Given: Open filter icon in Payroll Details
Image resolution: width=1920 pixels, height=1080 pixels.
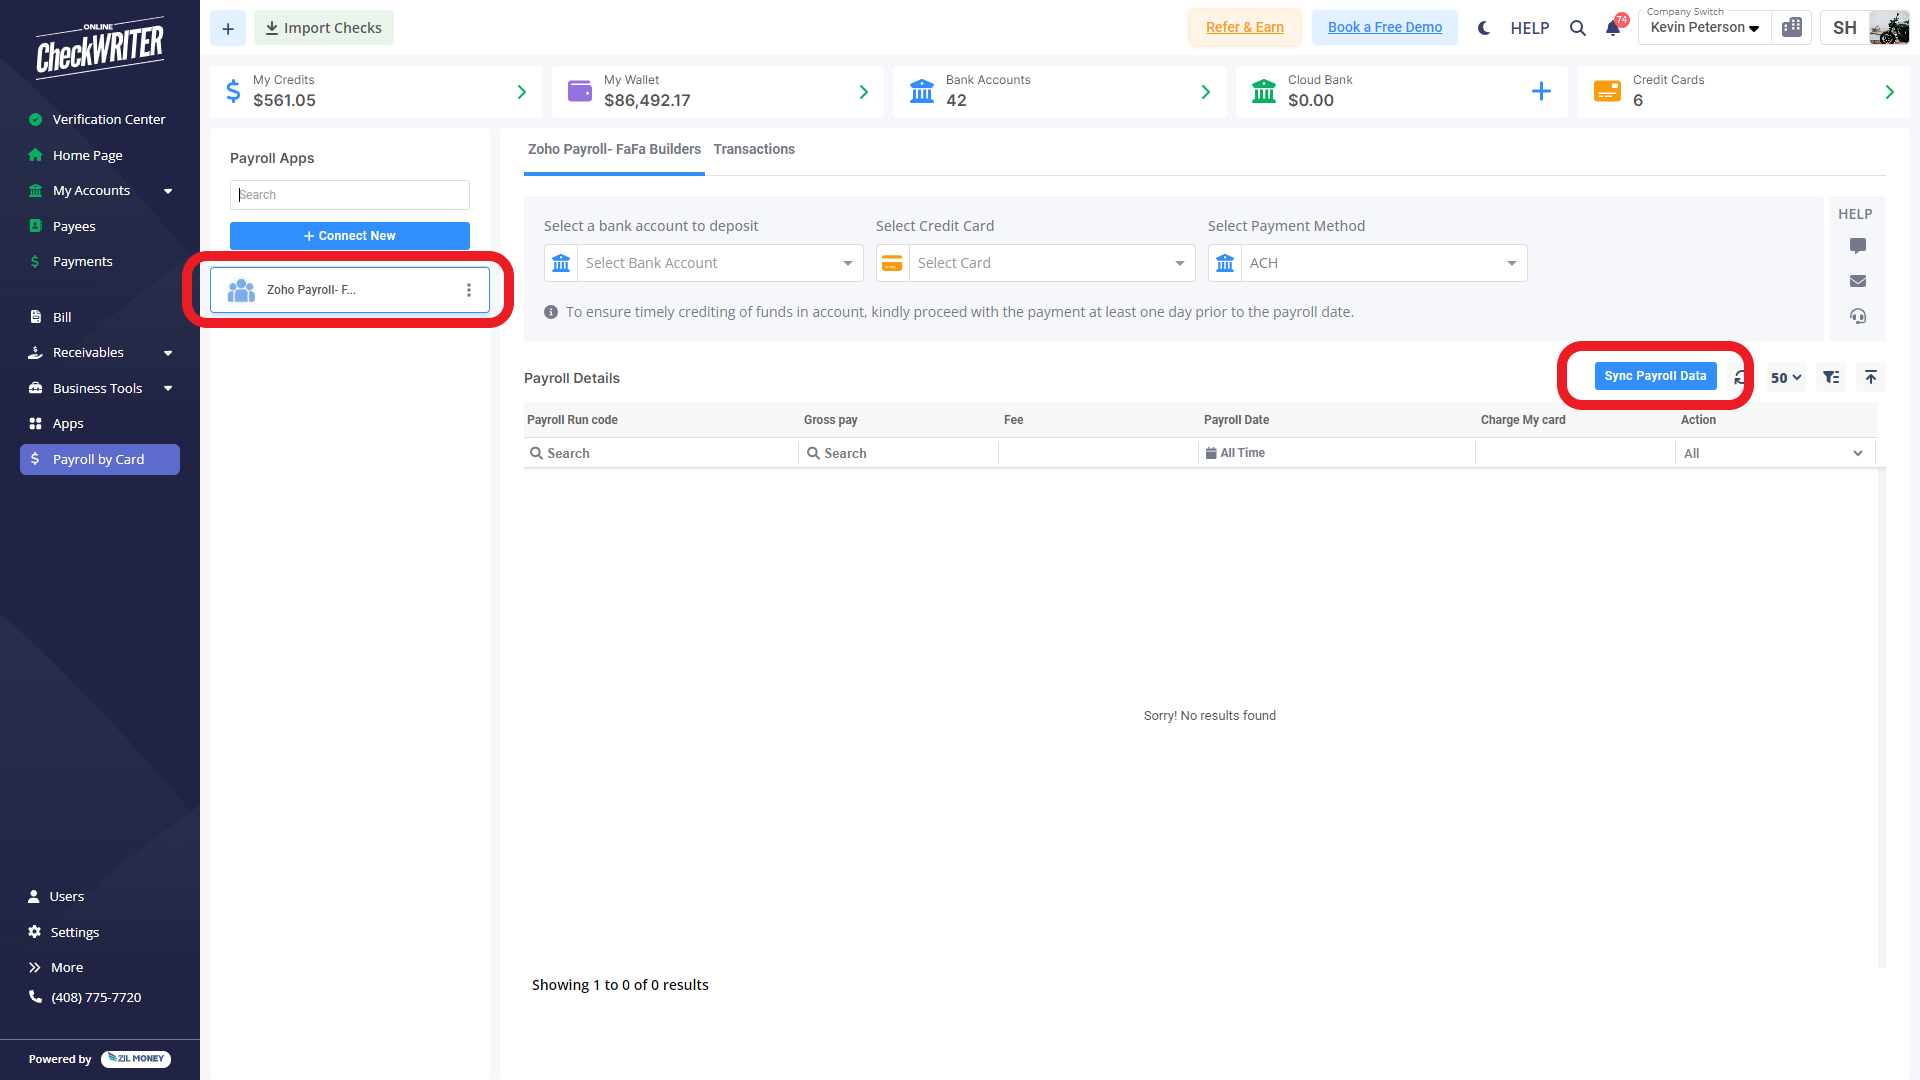Looking at the screenshot, I should tap(1831, 378).
